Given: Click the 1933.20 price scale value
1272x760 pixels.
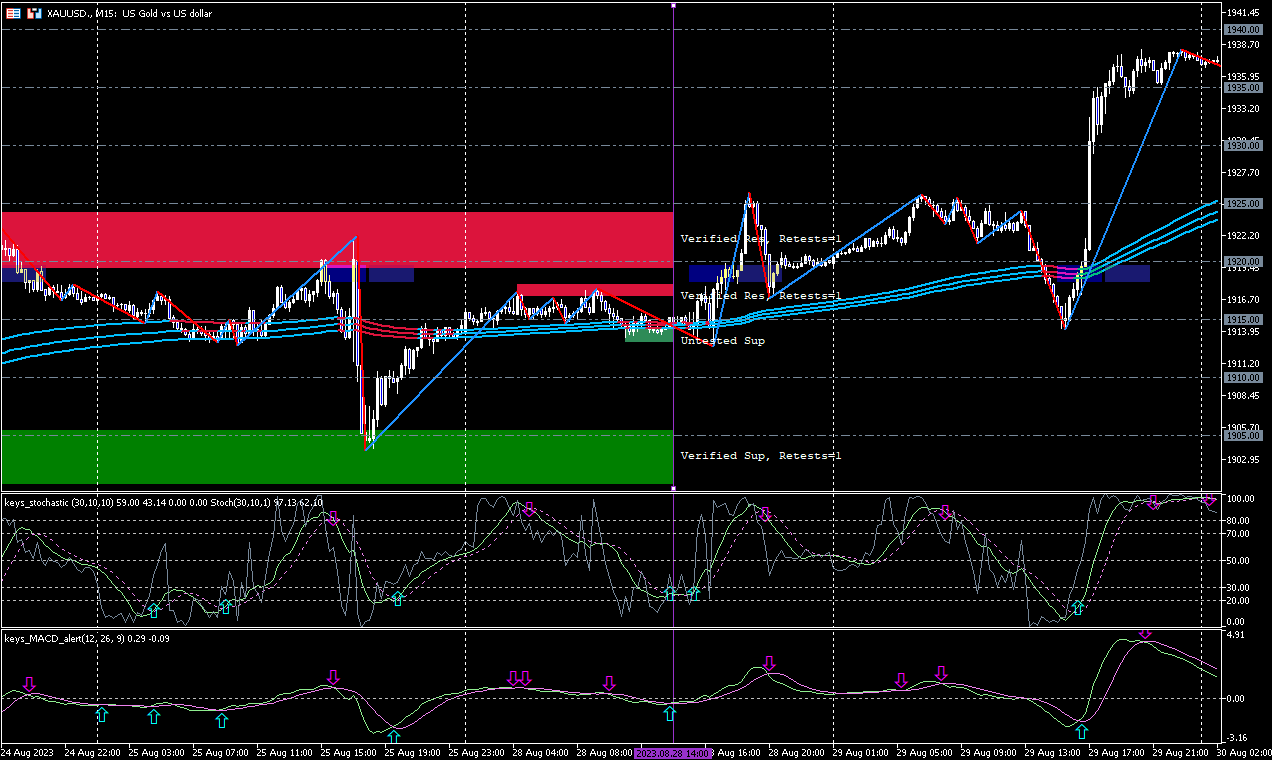Looking at the screenshot, I should click(1244, 108).
